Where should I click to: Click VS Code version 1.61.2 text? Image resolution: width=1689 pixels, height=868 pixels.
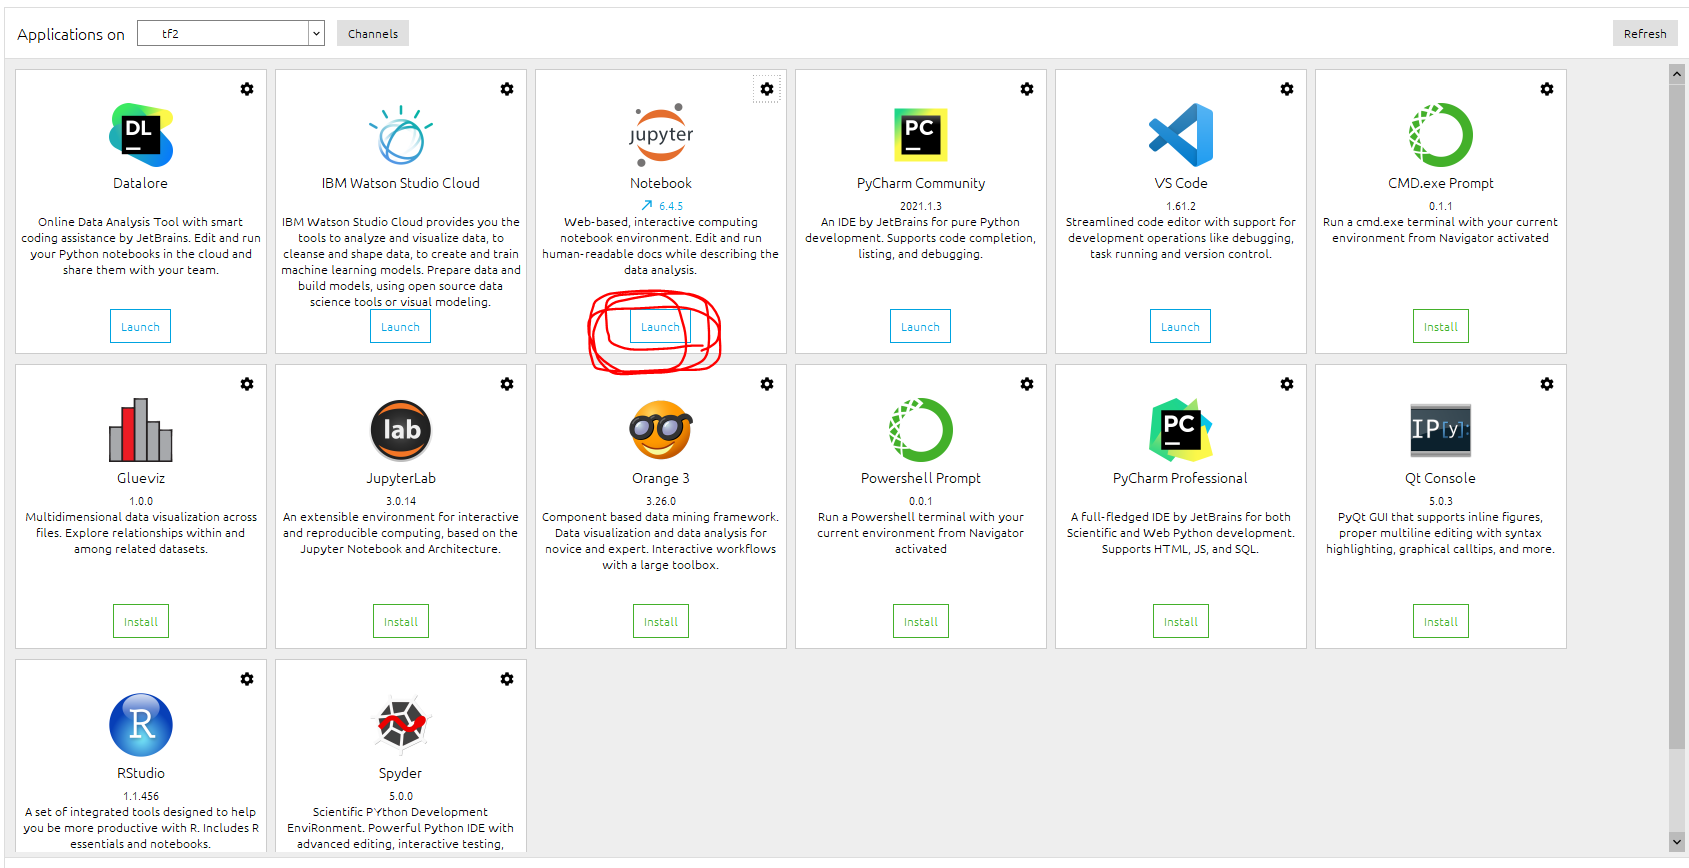[1181, 206]
